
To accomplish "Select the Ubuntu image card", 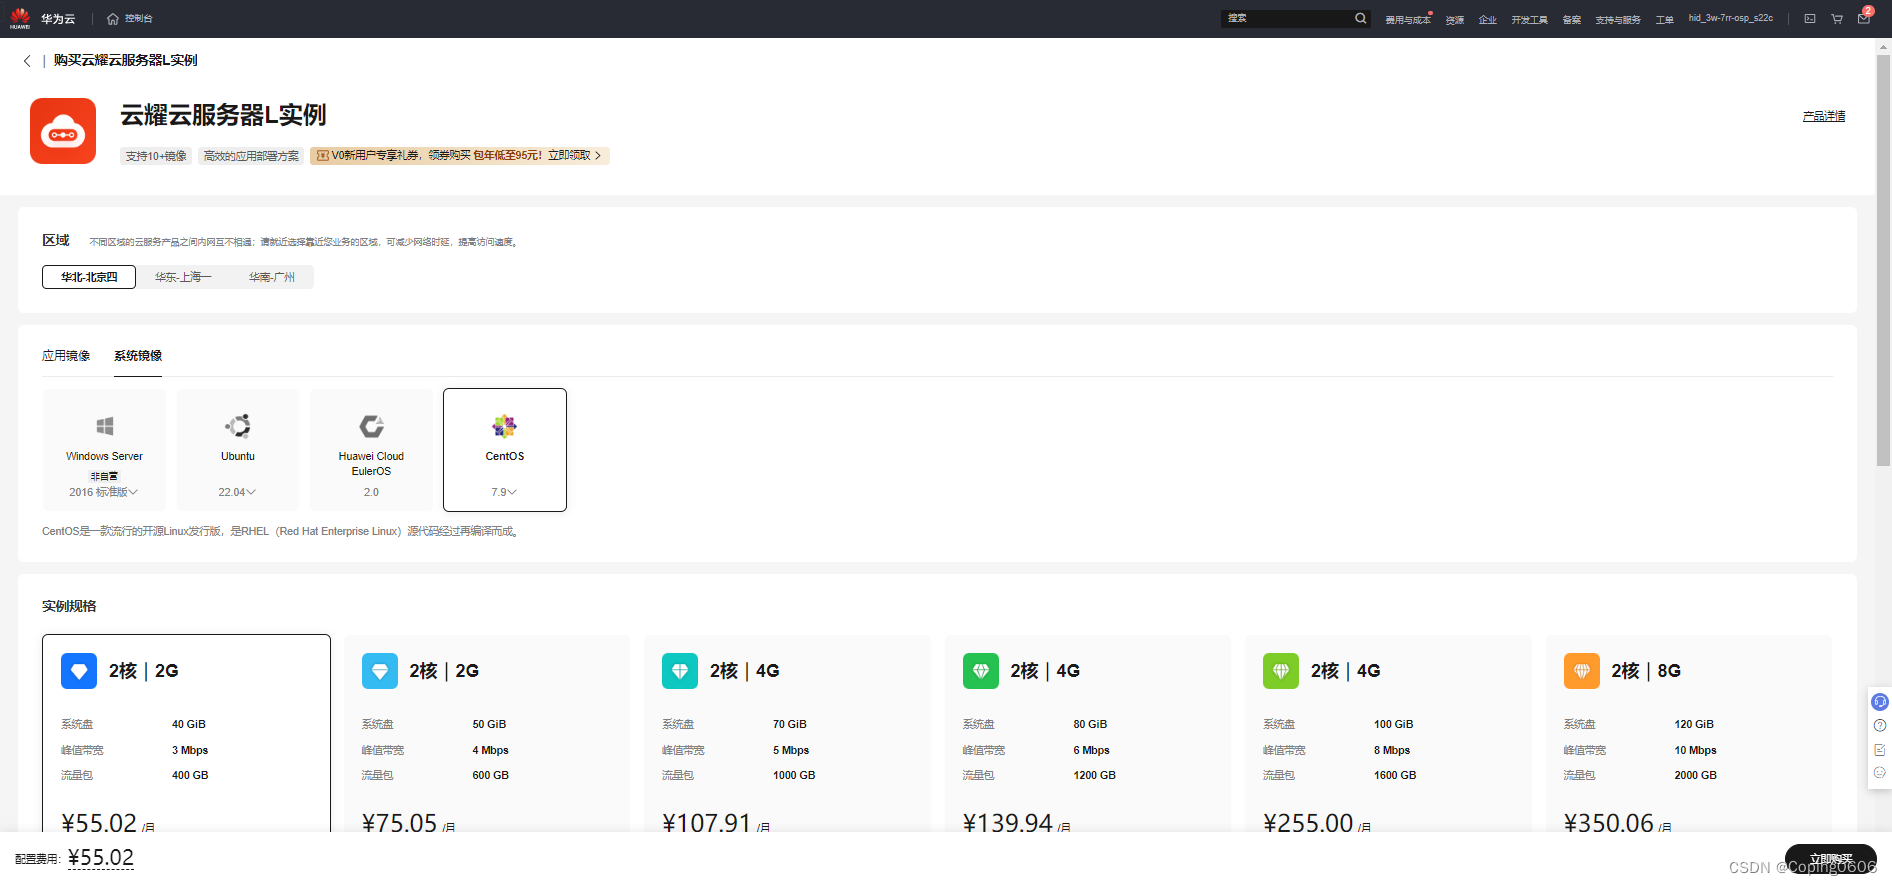I will (238, 450).
